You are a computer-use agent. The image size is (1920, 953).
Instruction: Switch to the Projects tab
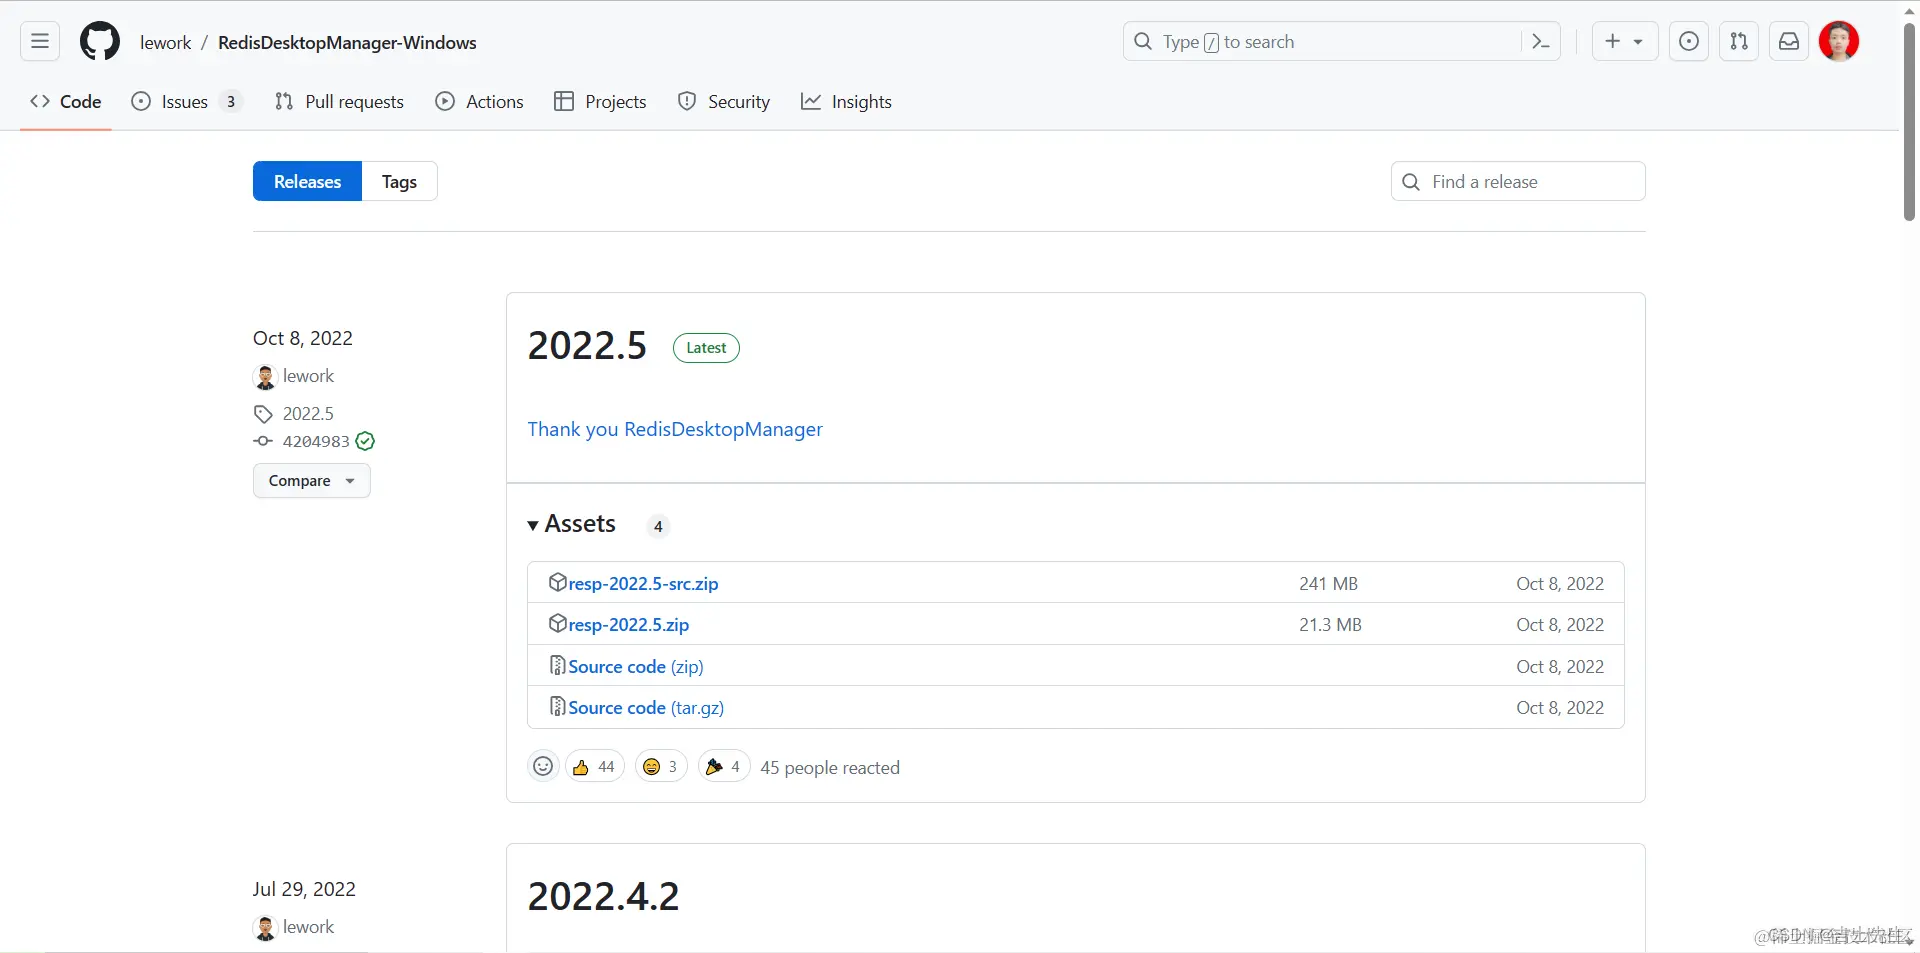coord(600,102)
